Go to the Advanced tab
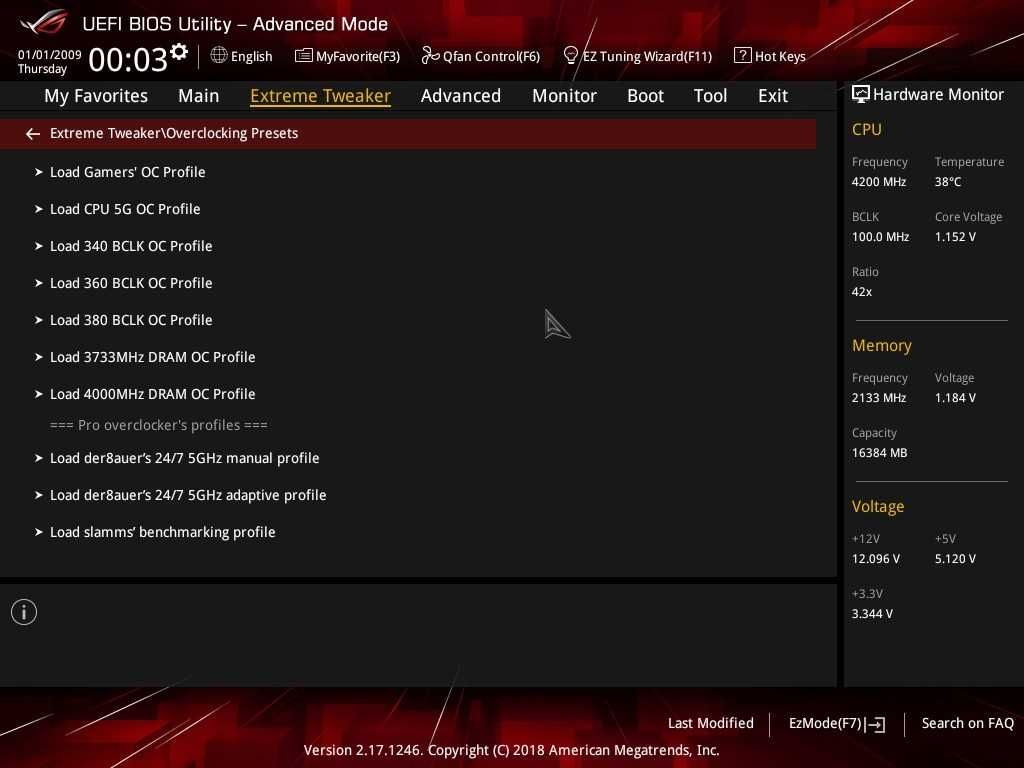1024x768 pixels. tap(460, 96)
